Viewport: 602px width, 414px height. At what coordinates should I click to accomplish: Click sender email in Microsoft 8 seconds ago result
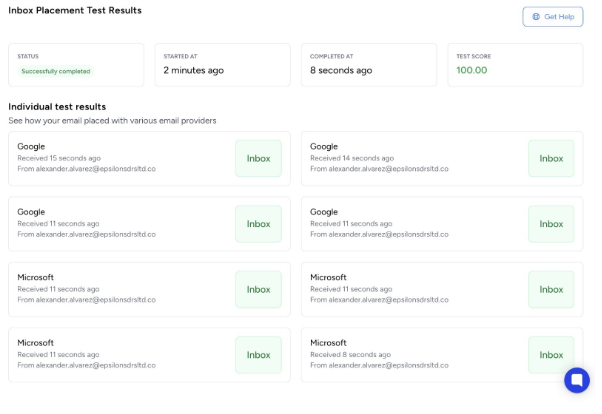click(380, 365)
